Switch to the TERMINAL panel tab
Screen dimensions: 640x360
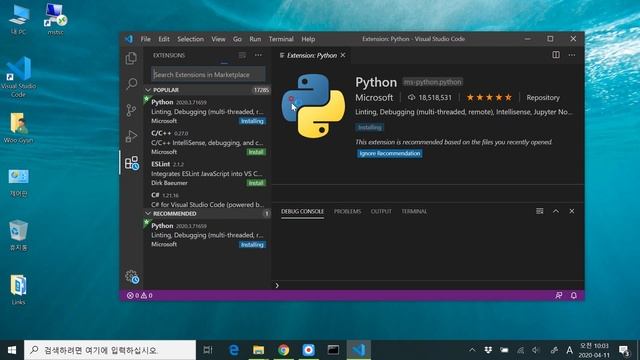click(414, 211)
